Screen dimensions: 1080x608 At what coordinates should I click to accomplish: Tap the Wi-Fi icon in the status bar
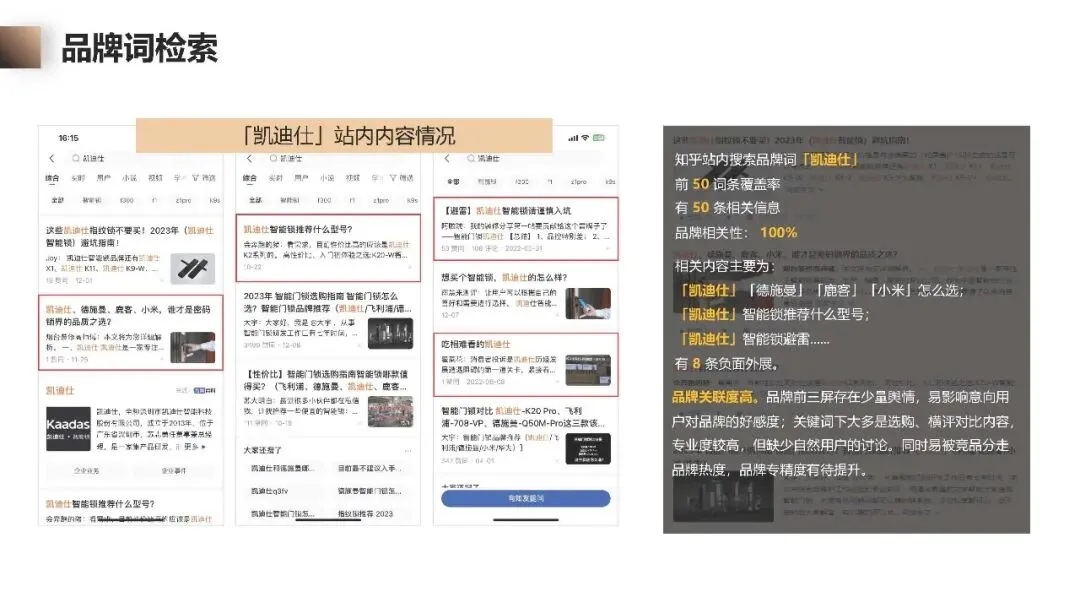coord(584,137)
